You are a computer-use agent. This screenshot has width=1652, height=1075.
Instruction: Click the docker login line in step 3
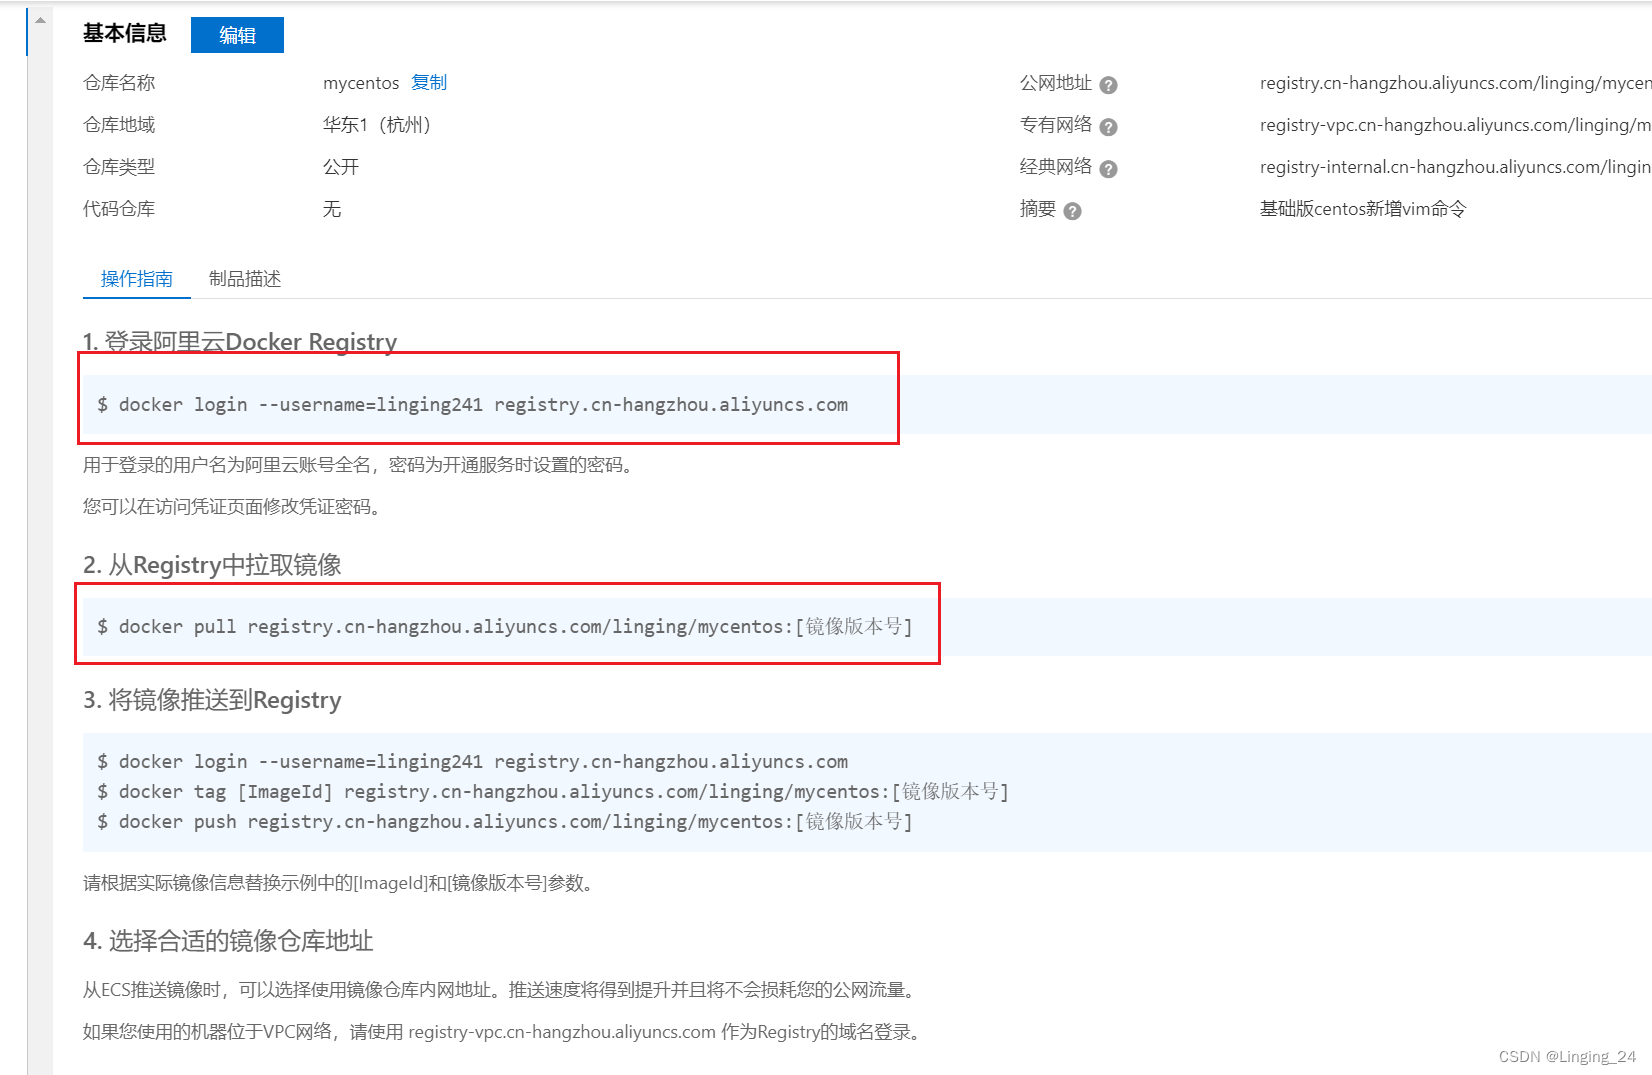pos(472,762)
